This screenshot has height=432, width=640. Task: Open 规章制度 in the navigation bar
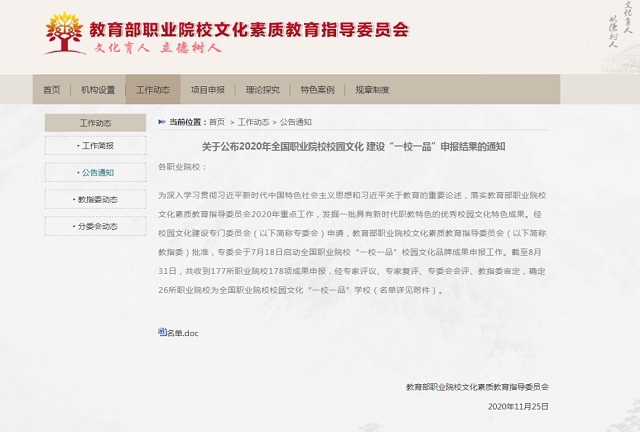372,90
